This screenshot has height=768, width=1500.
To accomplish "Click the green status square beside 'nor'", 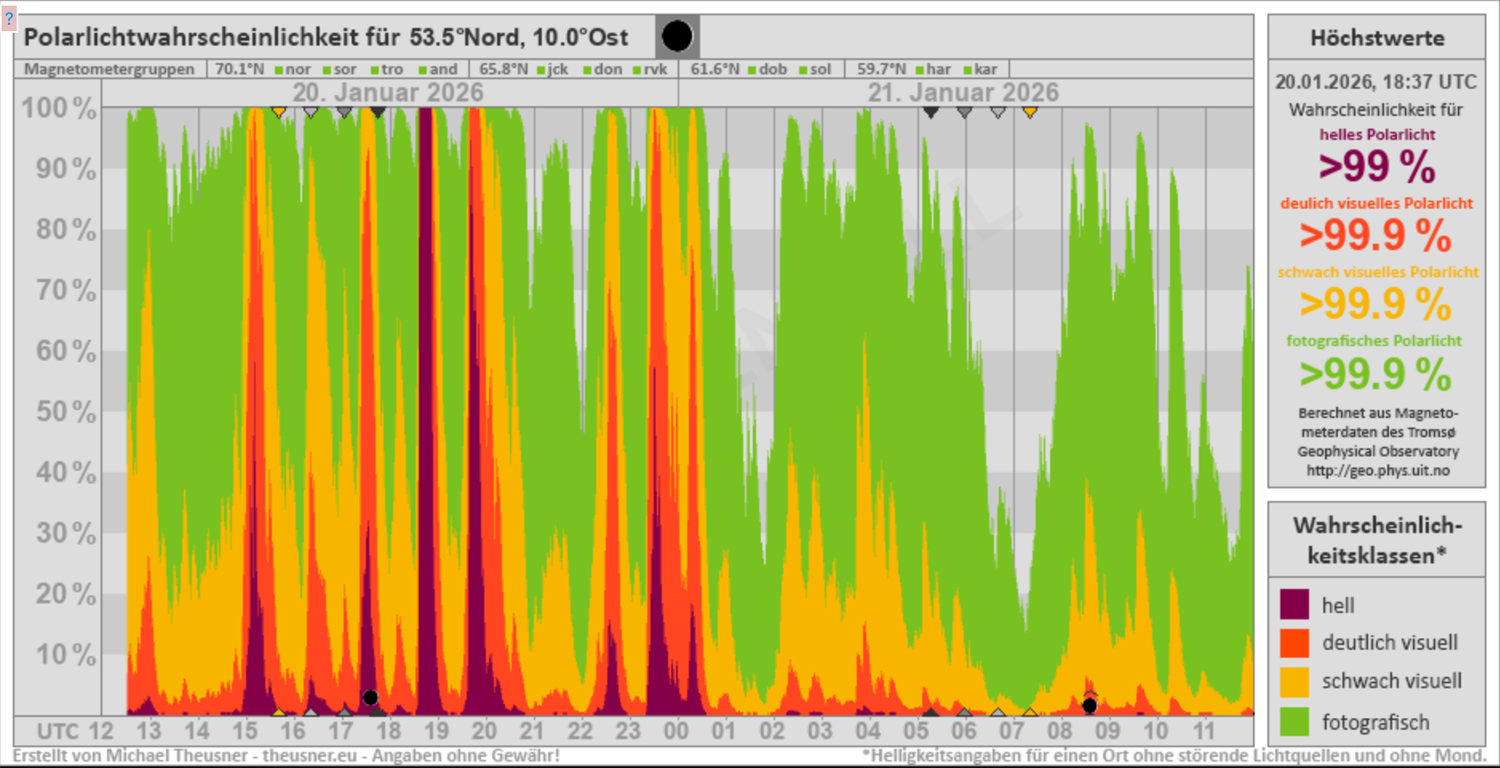I will point(277,70).
